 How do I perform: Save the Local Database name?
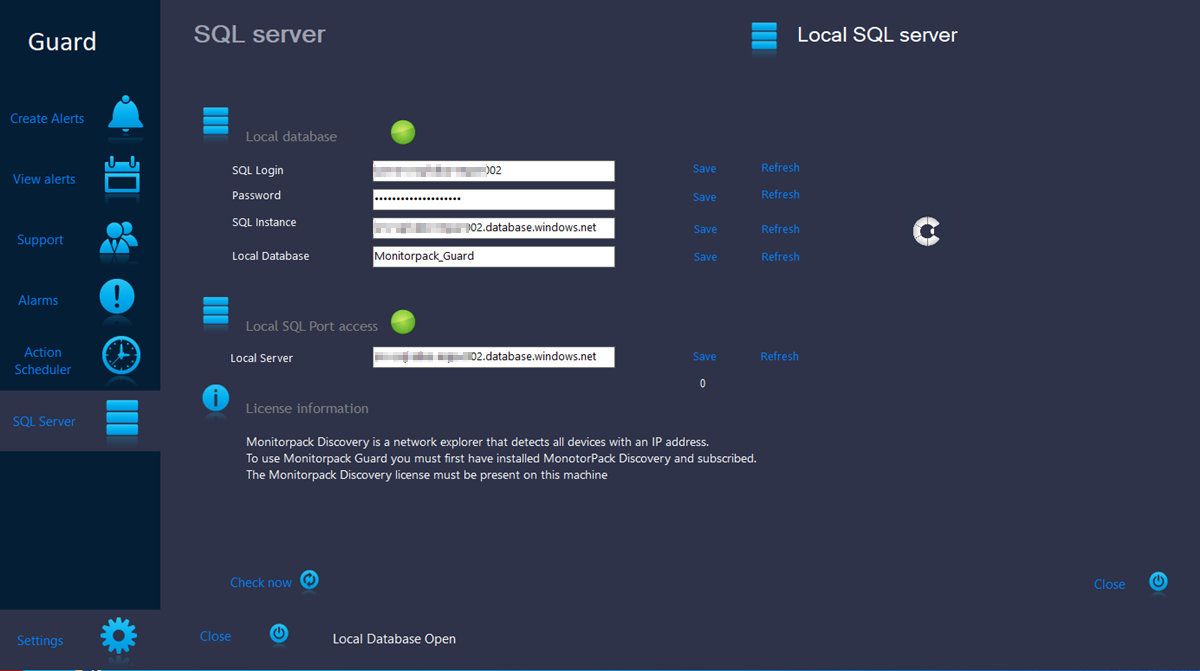705,257
